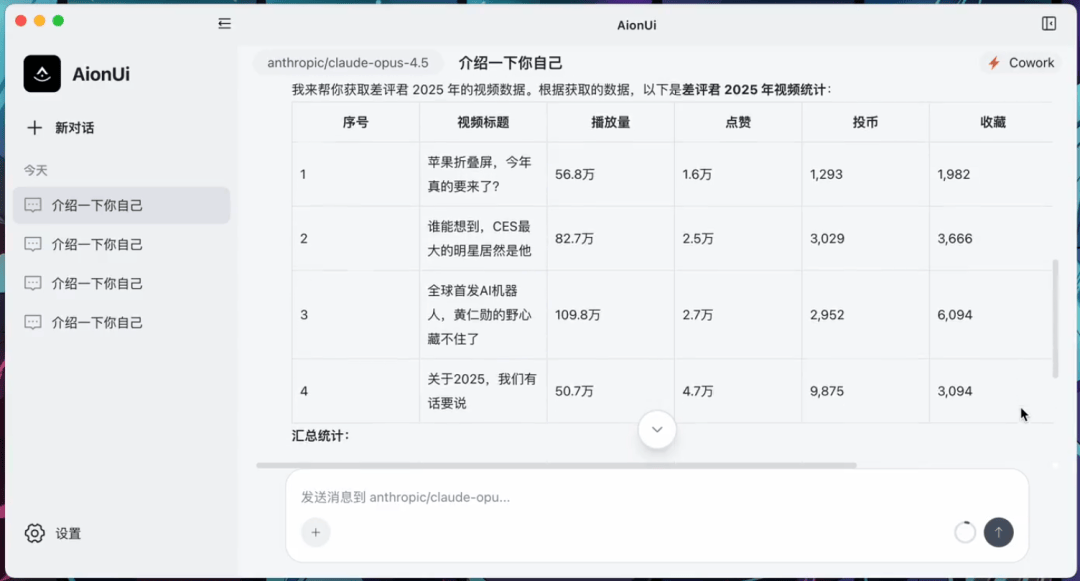The width and height of the screenshot is (1080, 581).
Task: Click the message input field
Action: point(600,497)
